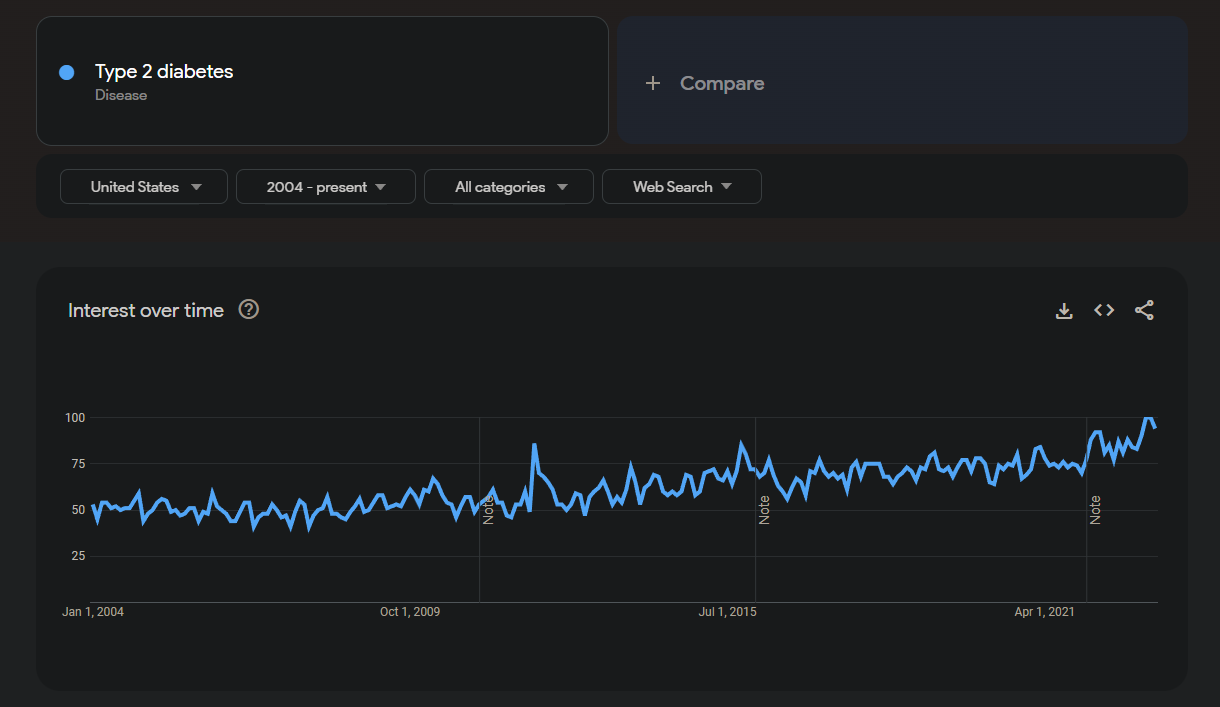Screen dimensions: 1220x707
Task: Click the Jan 1, 2004 axis label
Action: tap(93, 612)
